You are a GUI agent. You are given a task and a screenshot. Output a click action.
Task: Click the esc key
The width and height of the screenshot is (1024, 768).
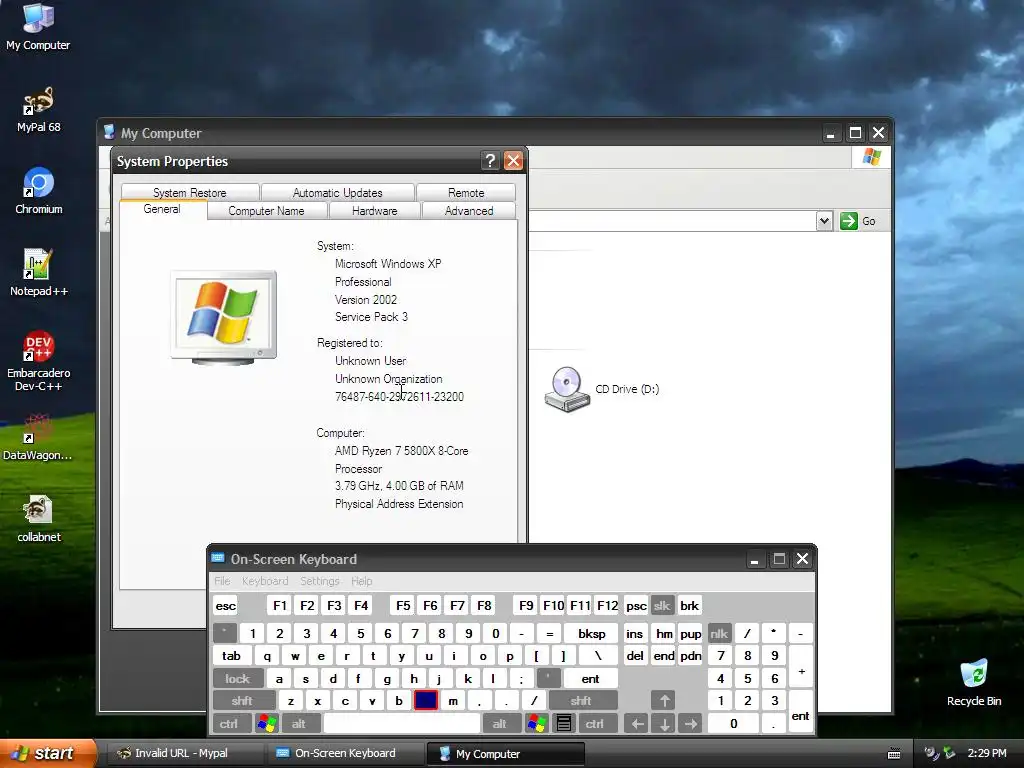(x=226, y=605)
